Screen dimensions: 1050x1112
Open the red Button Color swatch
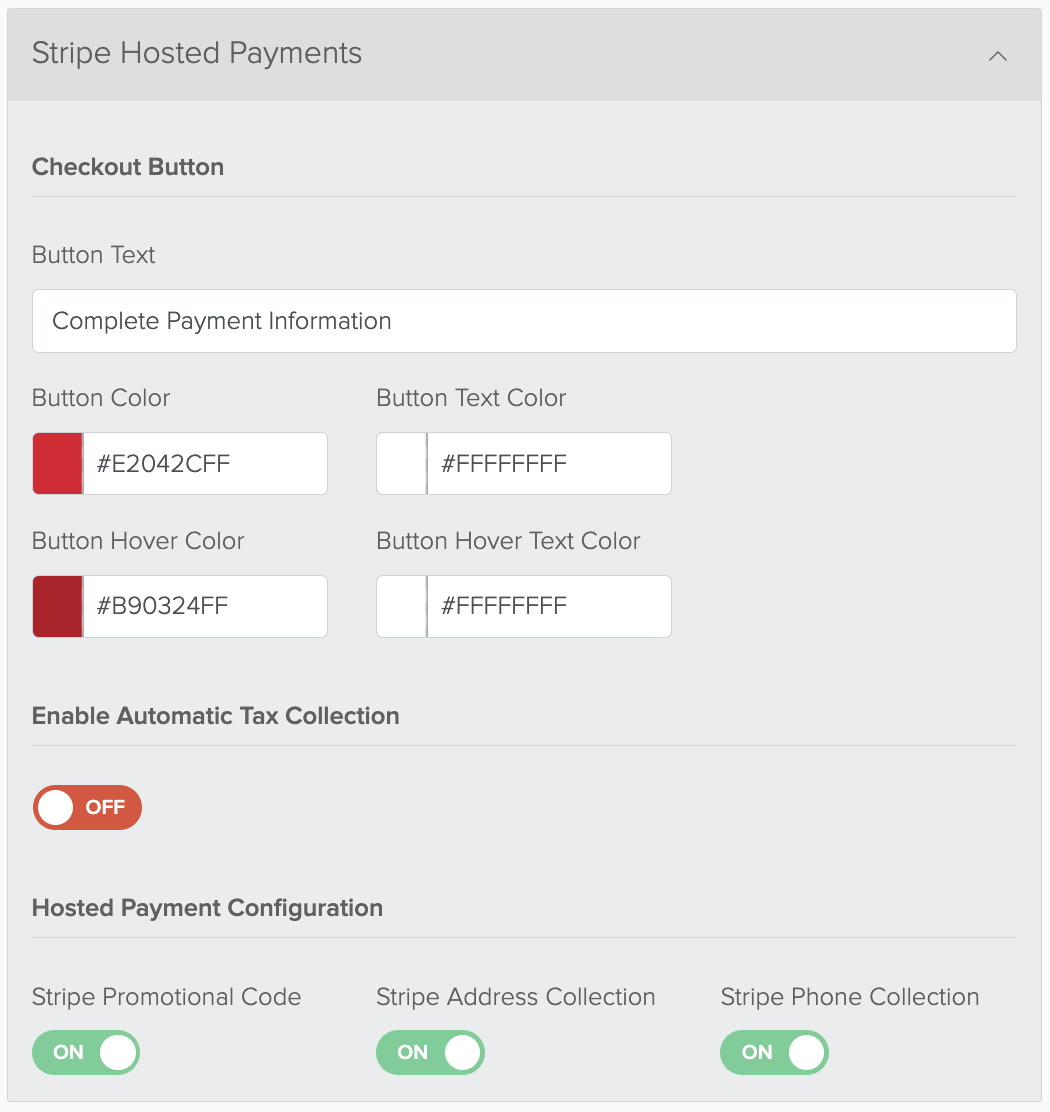click(57, 463)
